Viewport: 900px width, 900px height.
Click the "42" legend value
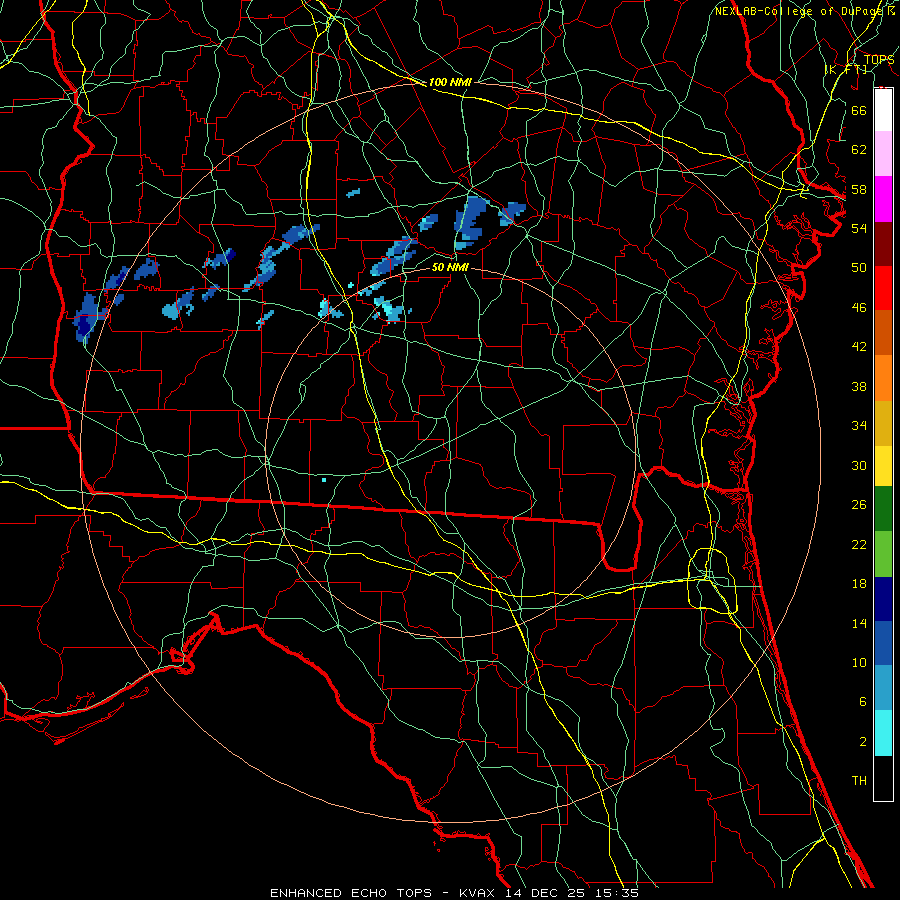[x=859, y=347]
